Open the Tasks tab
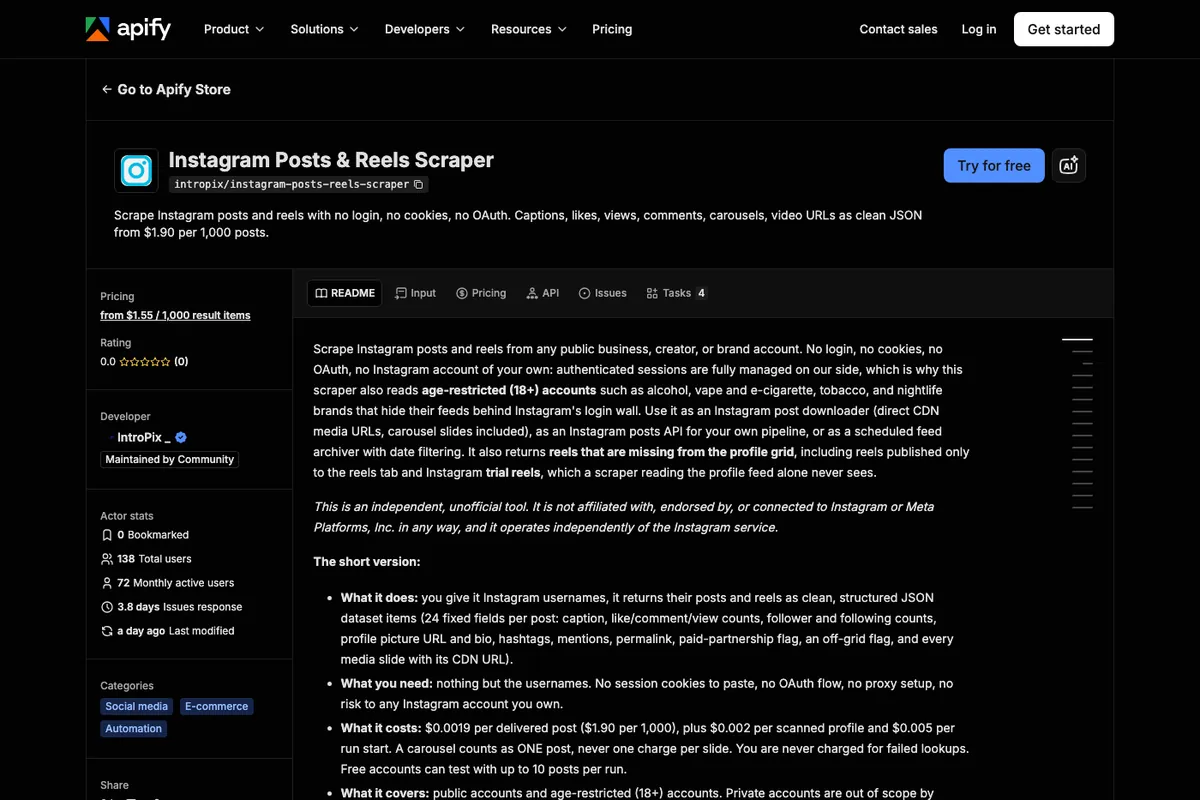 click(677, 293)
